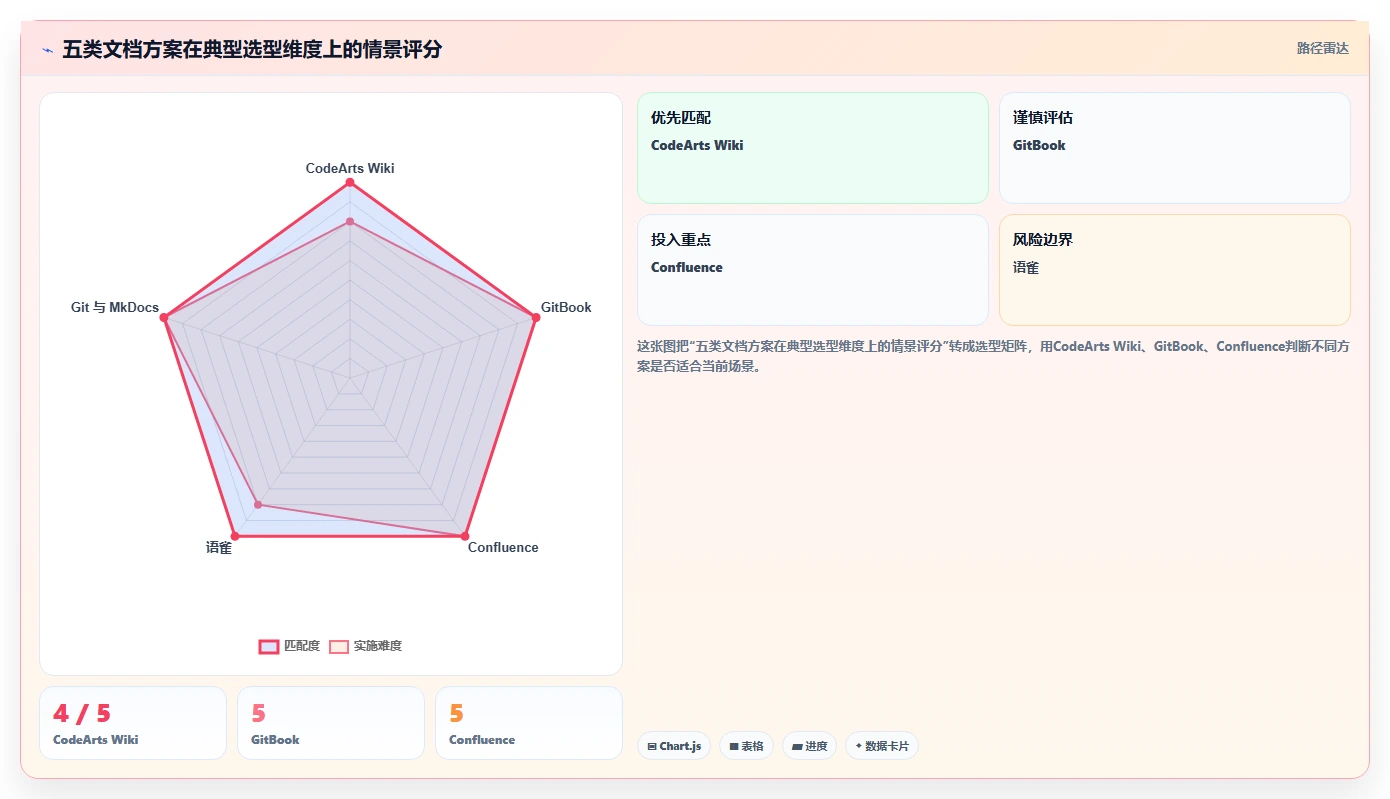This screenshot has height=799, width=1390.
Task: Click the description paragraph starting 这张图把
Action: pos(993,356)
